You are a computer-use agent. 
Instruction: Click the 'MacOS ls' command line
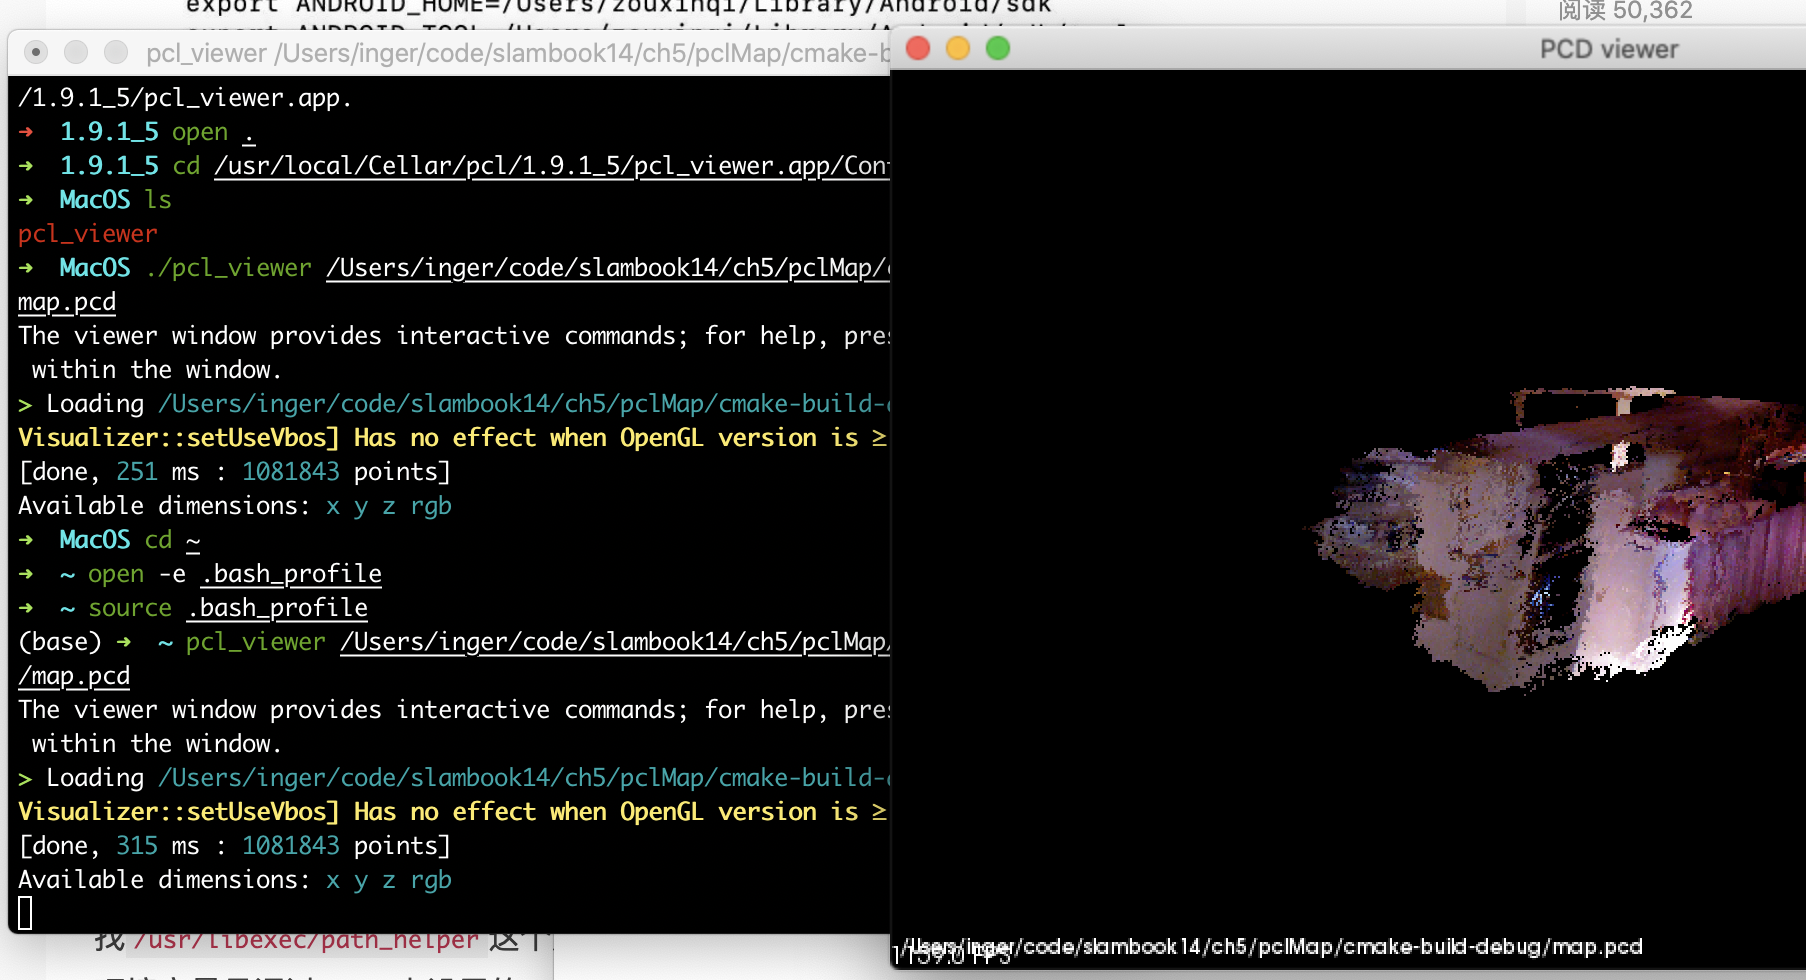(x=95, y=200)
